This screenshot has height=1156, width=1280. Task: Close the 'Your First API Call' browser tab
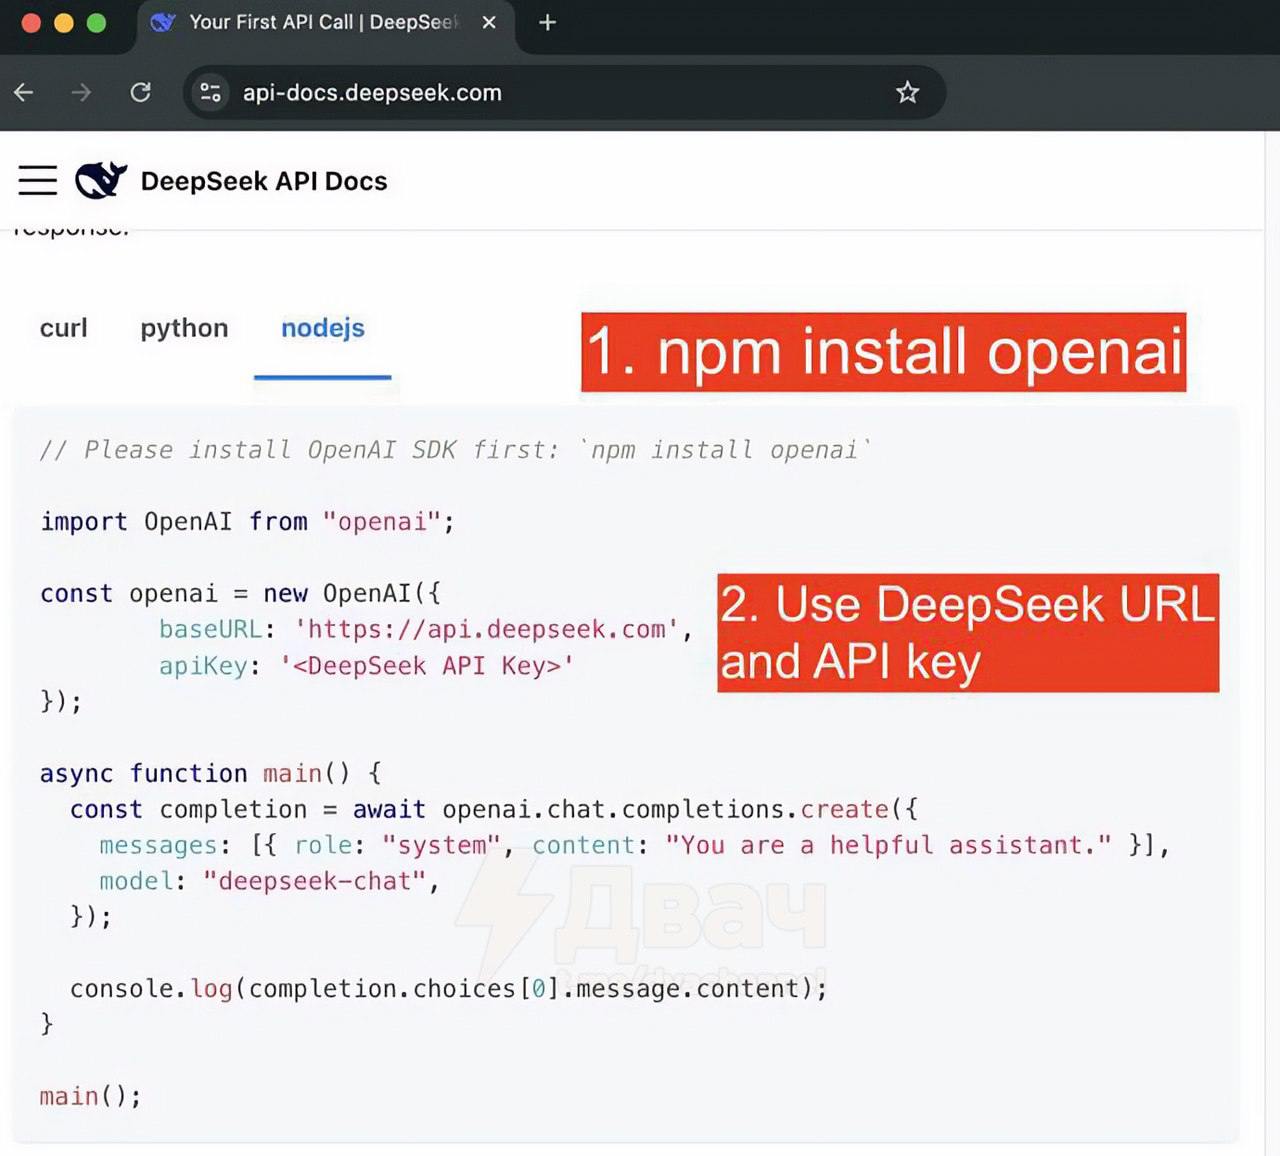[489, 22]
